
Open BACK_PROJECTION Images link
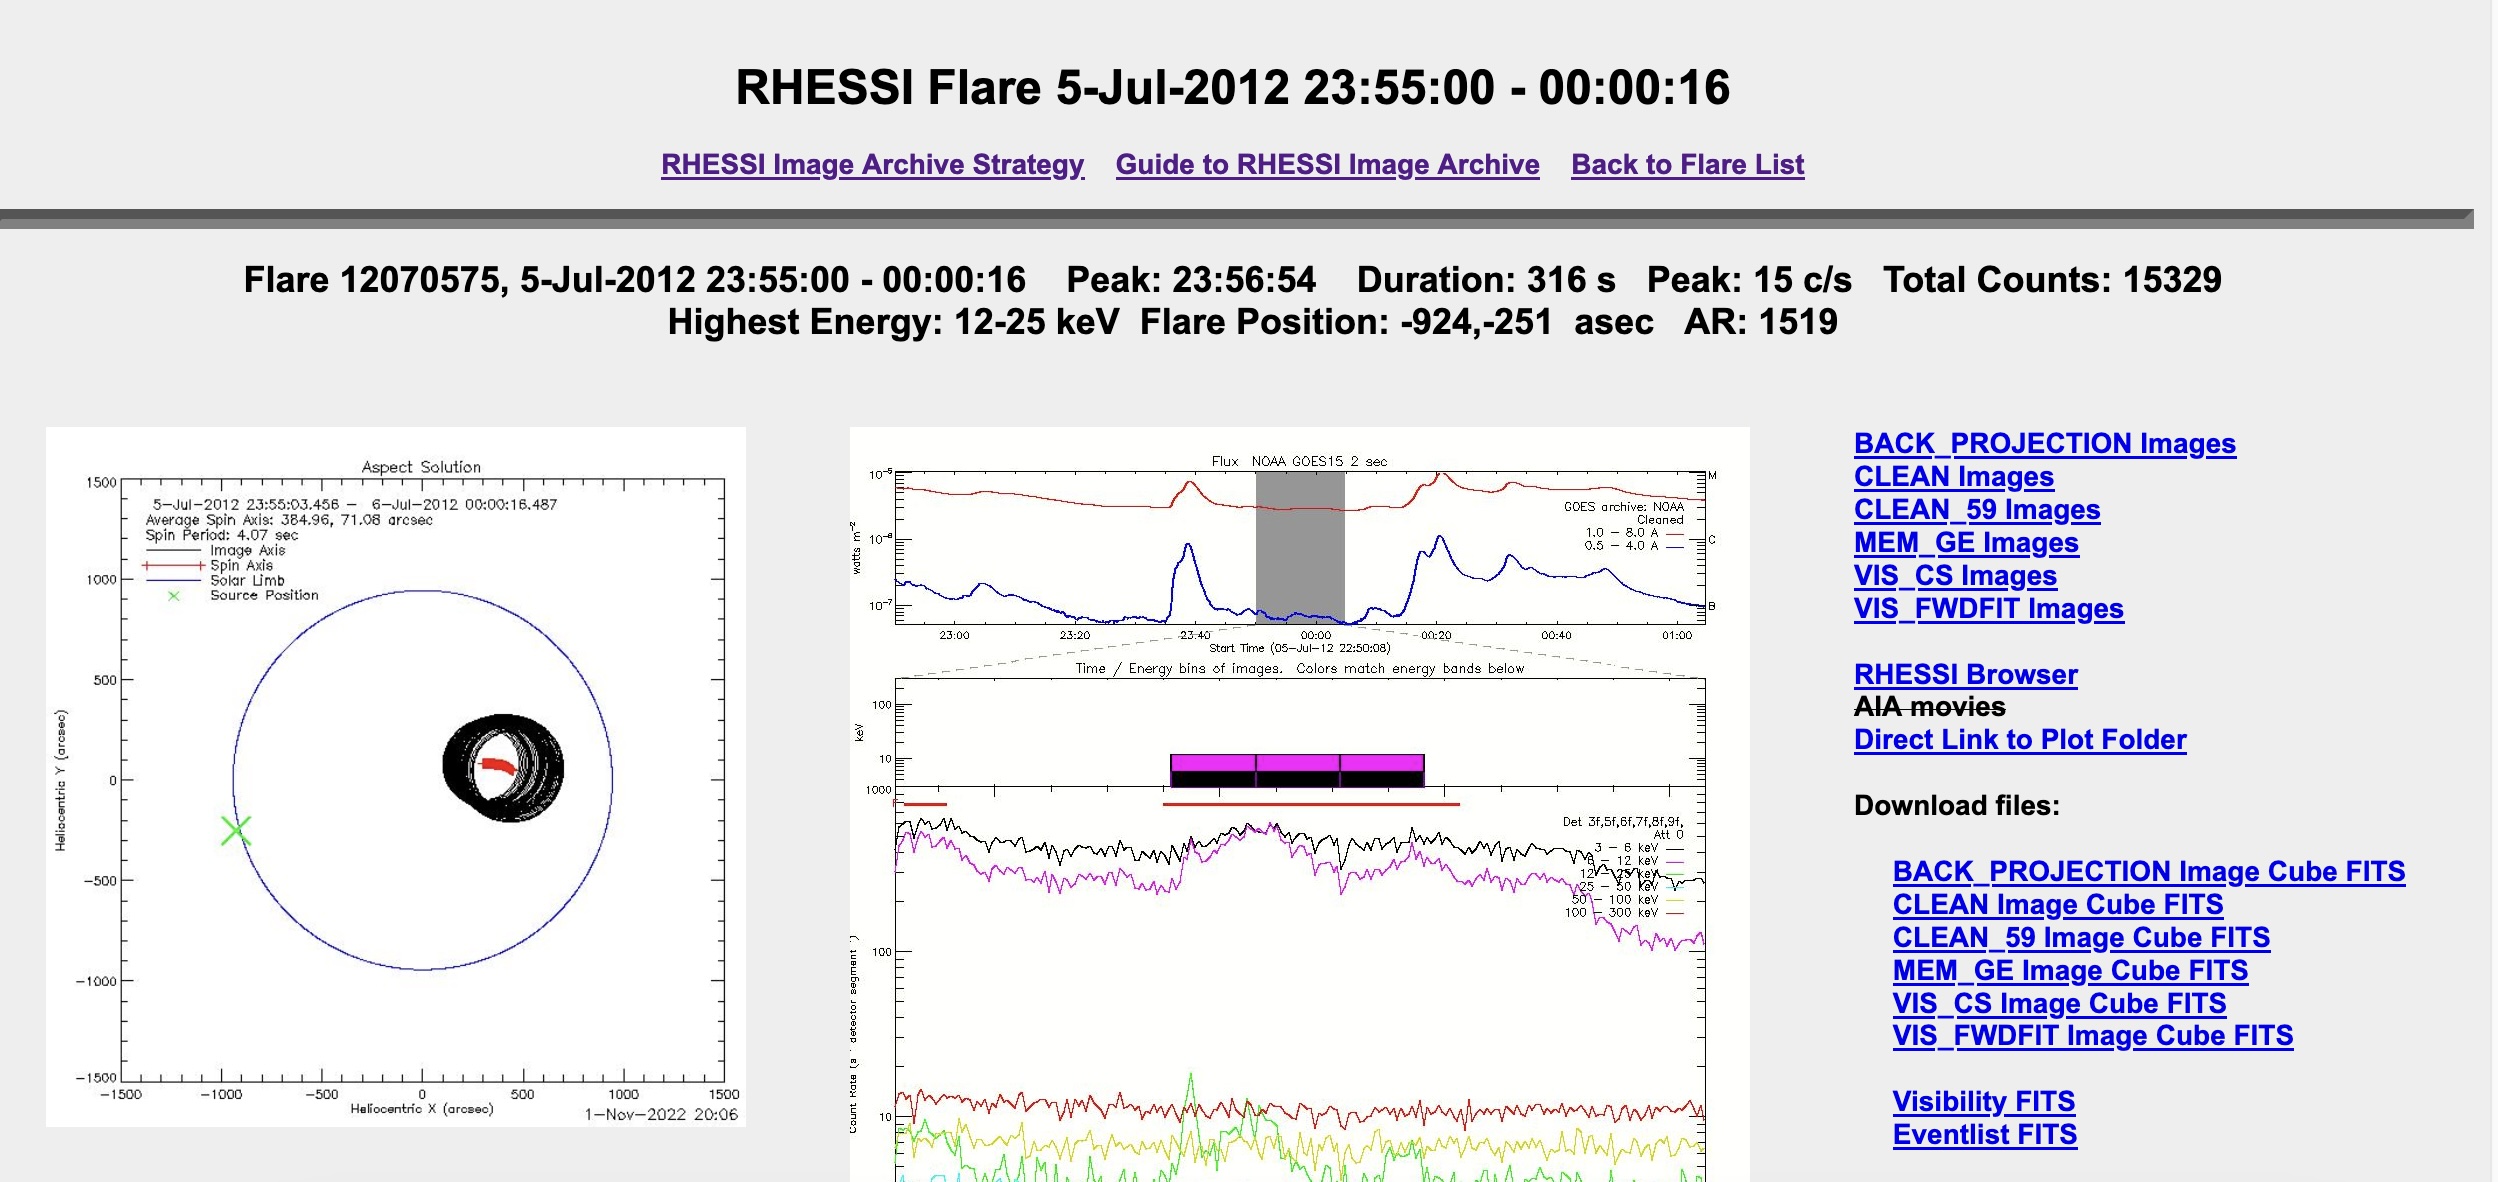[x=2044, y=443]
